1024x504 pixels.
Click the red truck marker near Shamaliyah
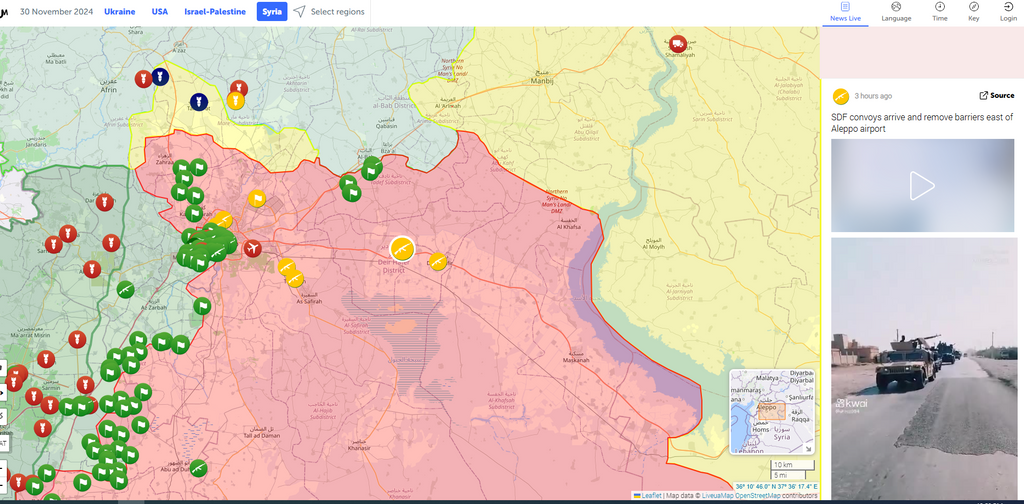[679, 44]
